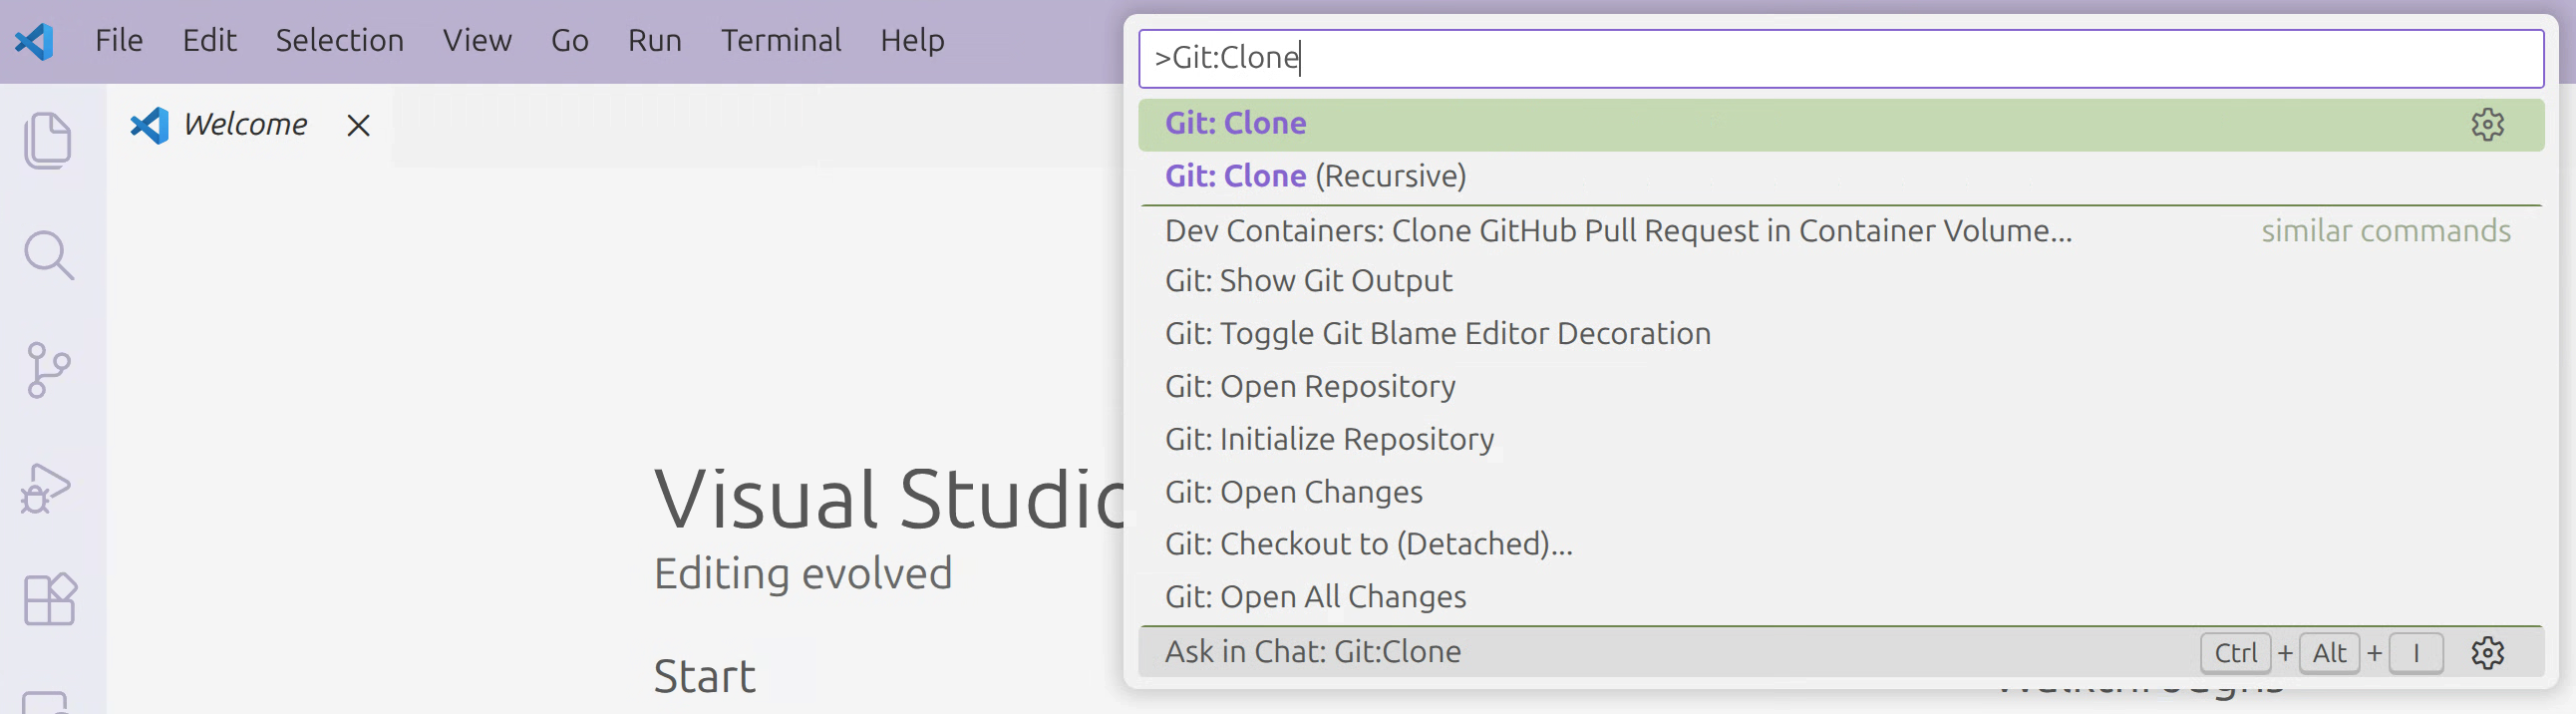Click gear icon on Ask in Chat row
Image resolution: width=2576 pixels, height=714 pixels.
click(2487, 653)
